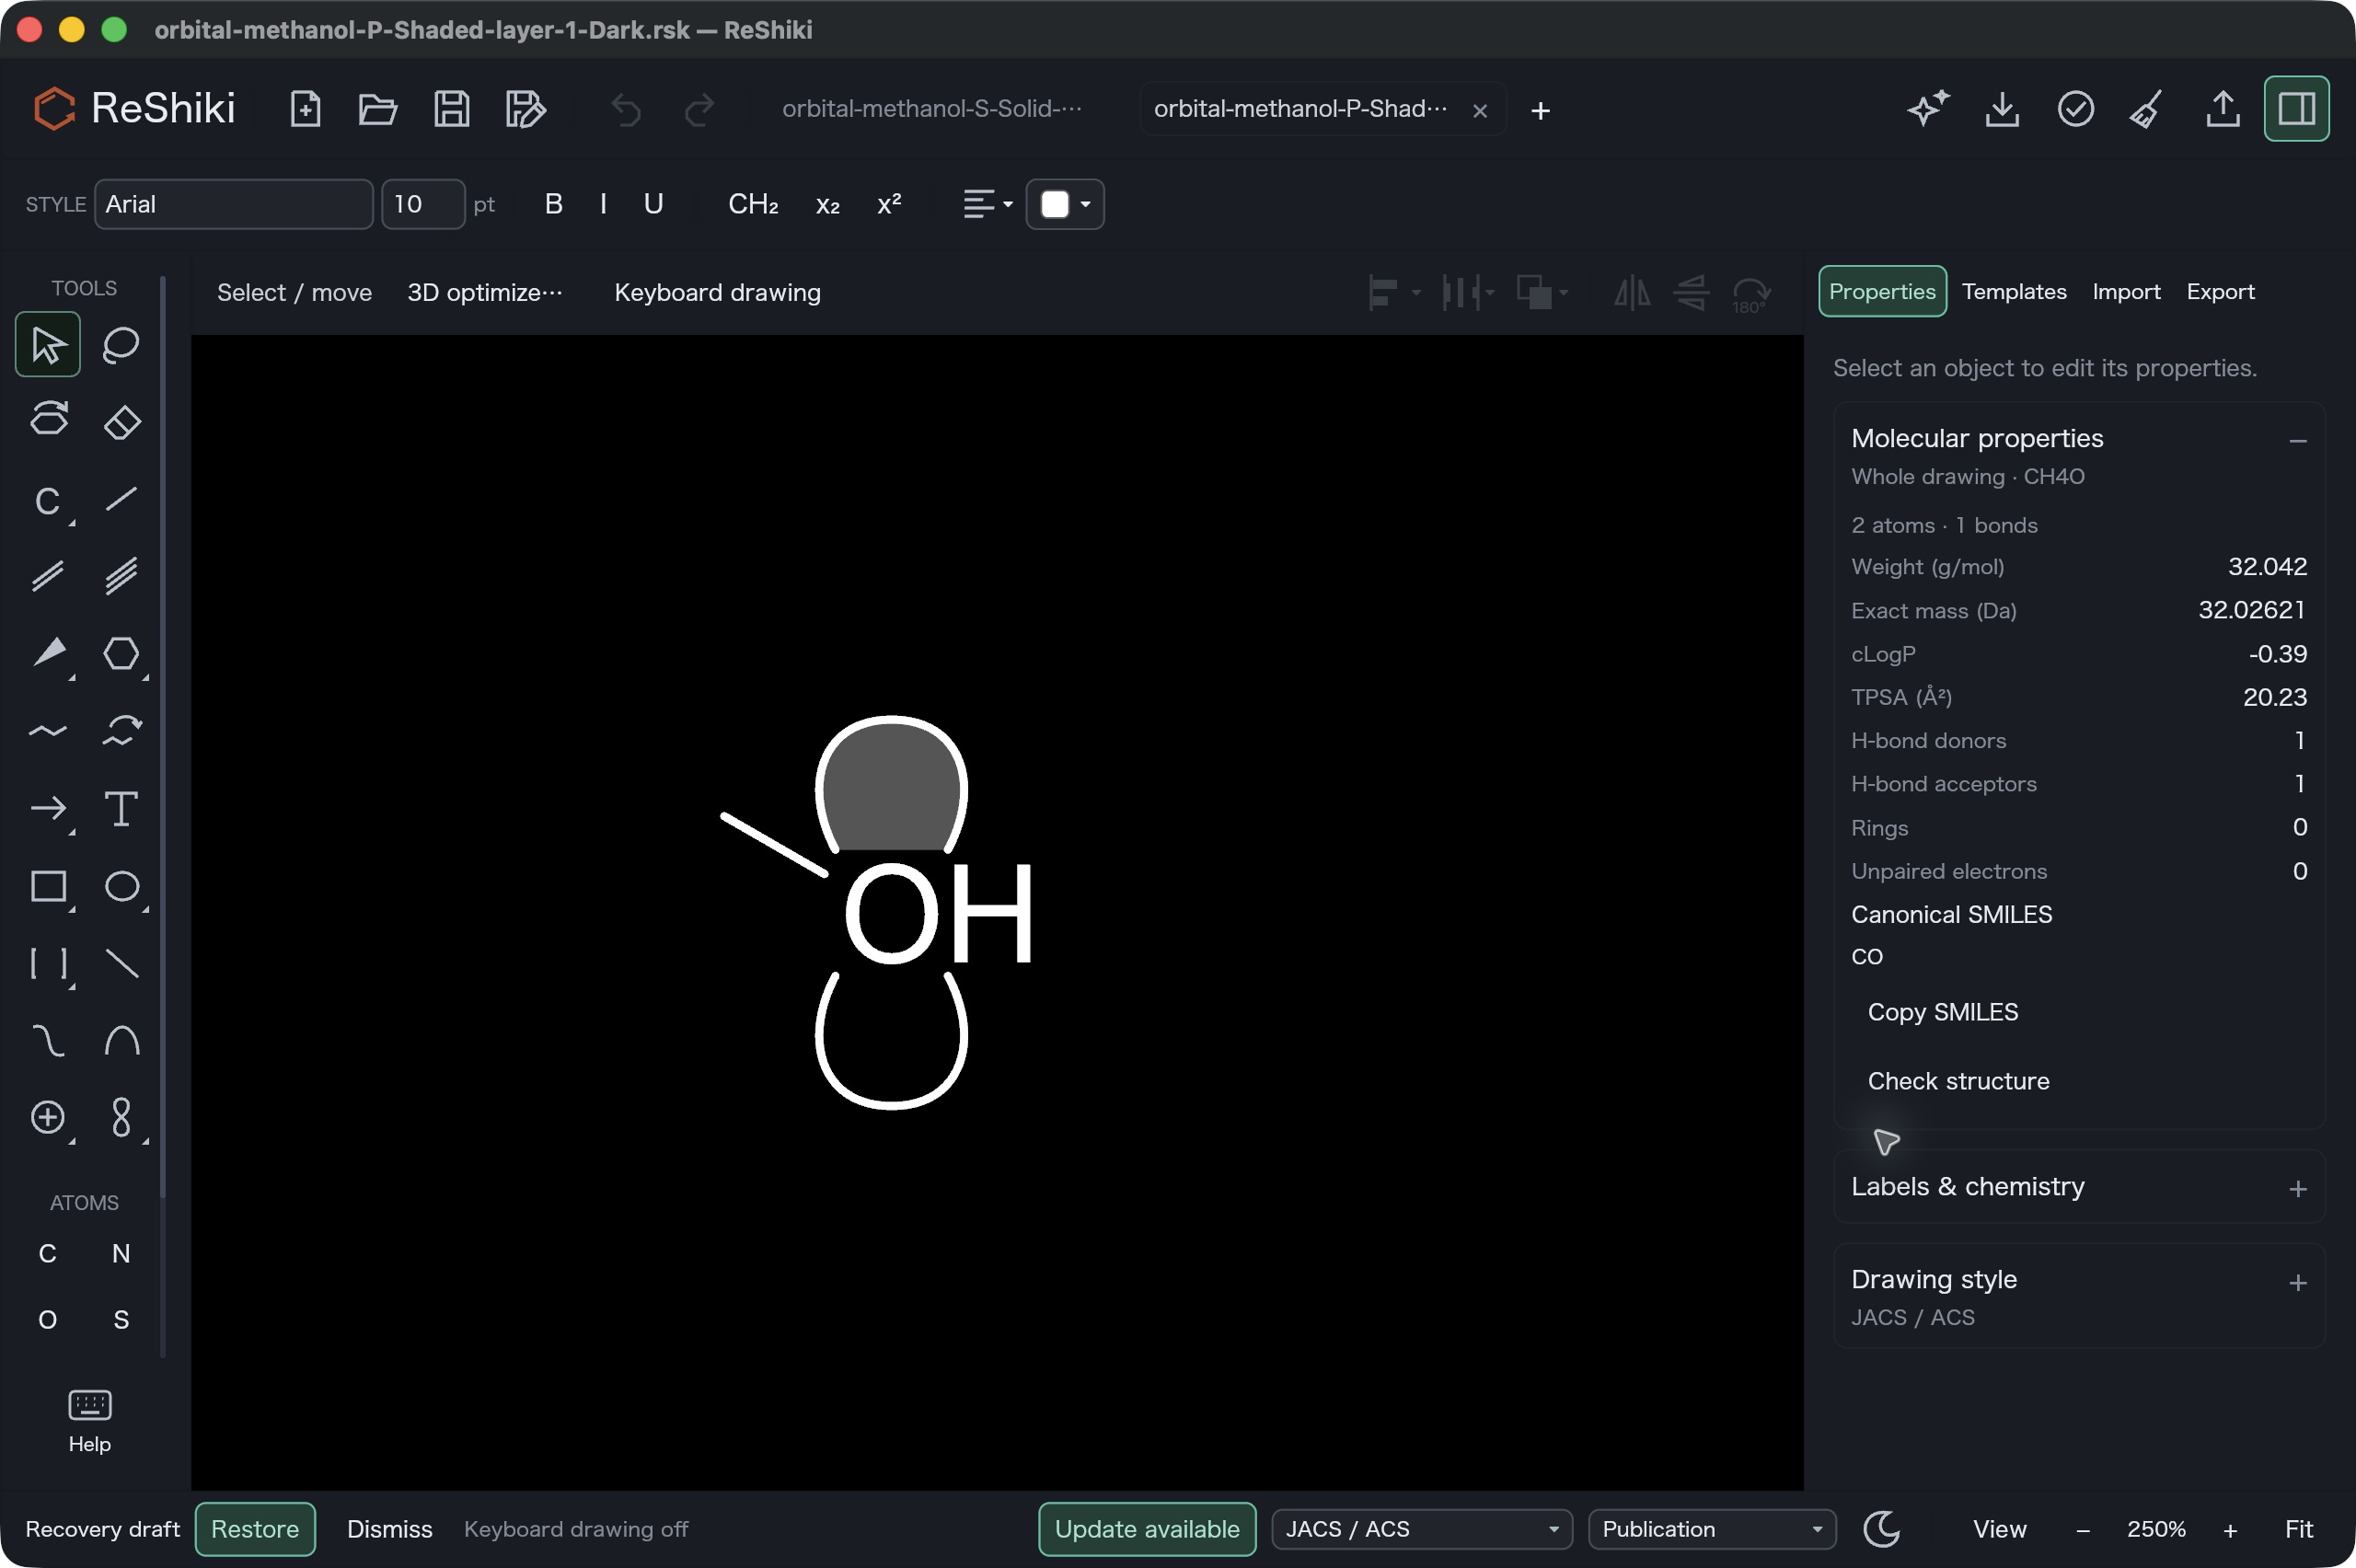Choose the orbital figure-eight tool

click(121, 1117)
